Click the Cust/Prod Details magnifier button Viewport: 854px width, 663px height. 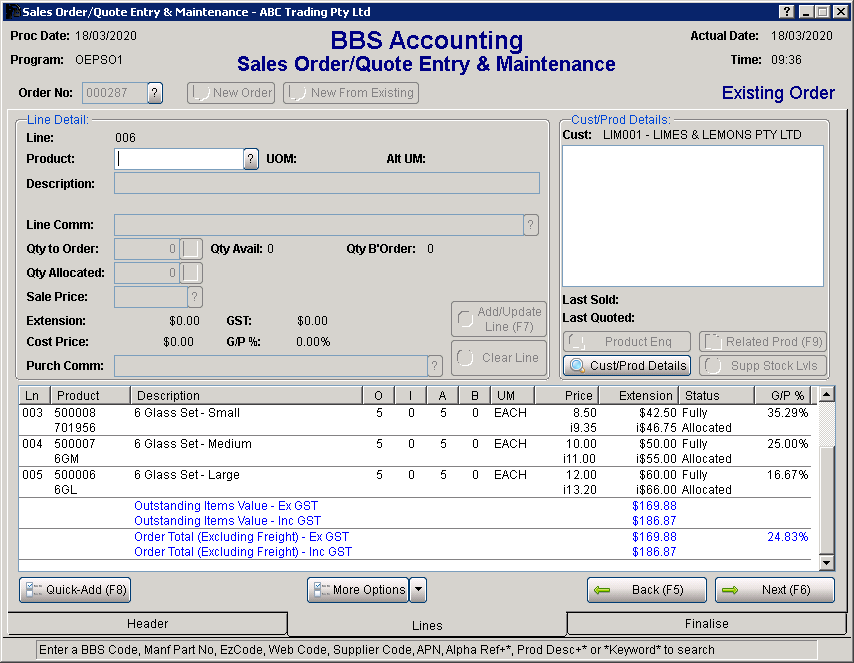[627, 366]
